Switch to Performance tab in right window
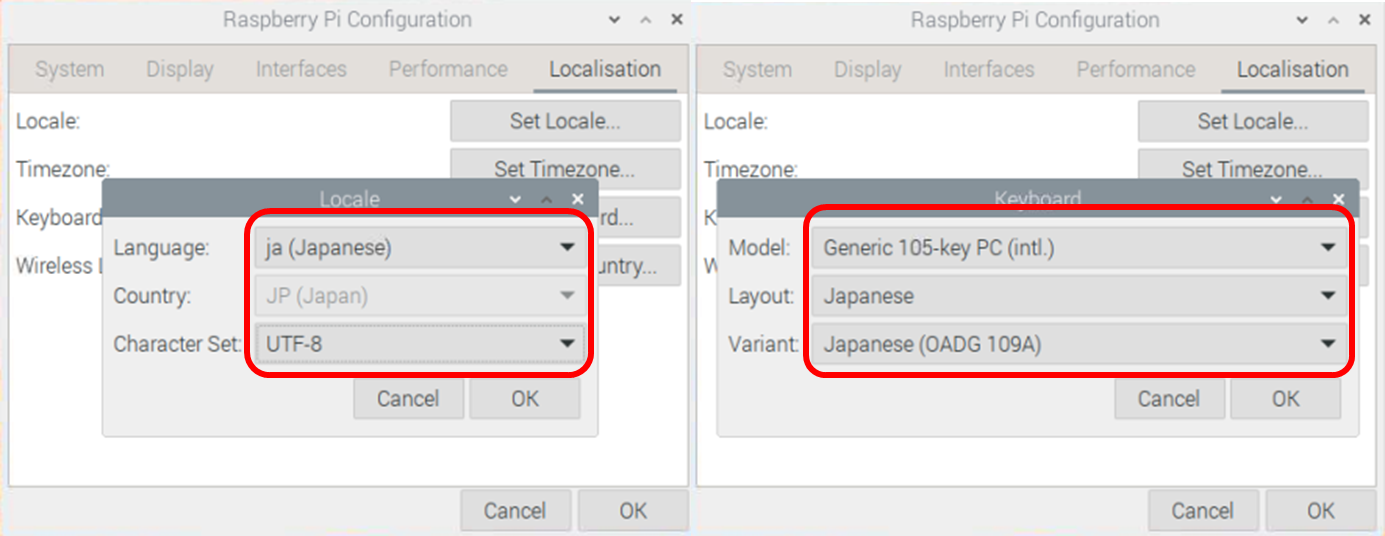 click(1136, 69)
